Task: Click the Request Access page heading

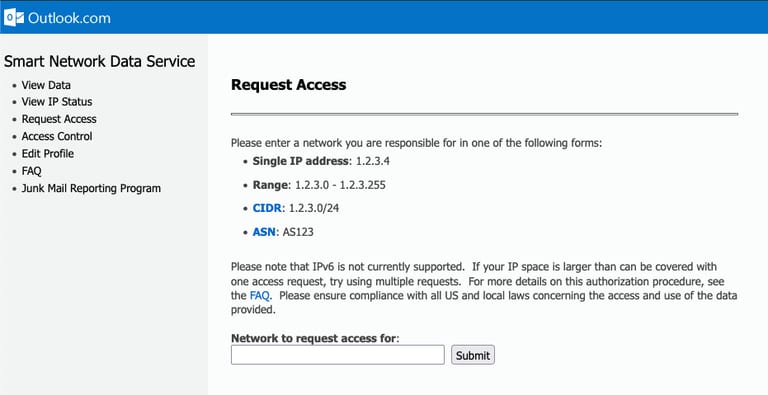Action: [288, 85]
